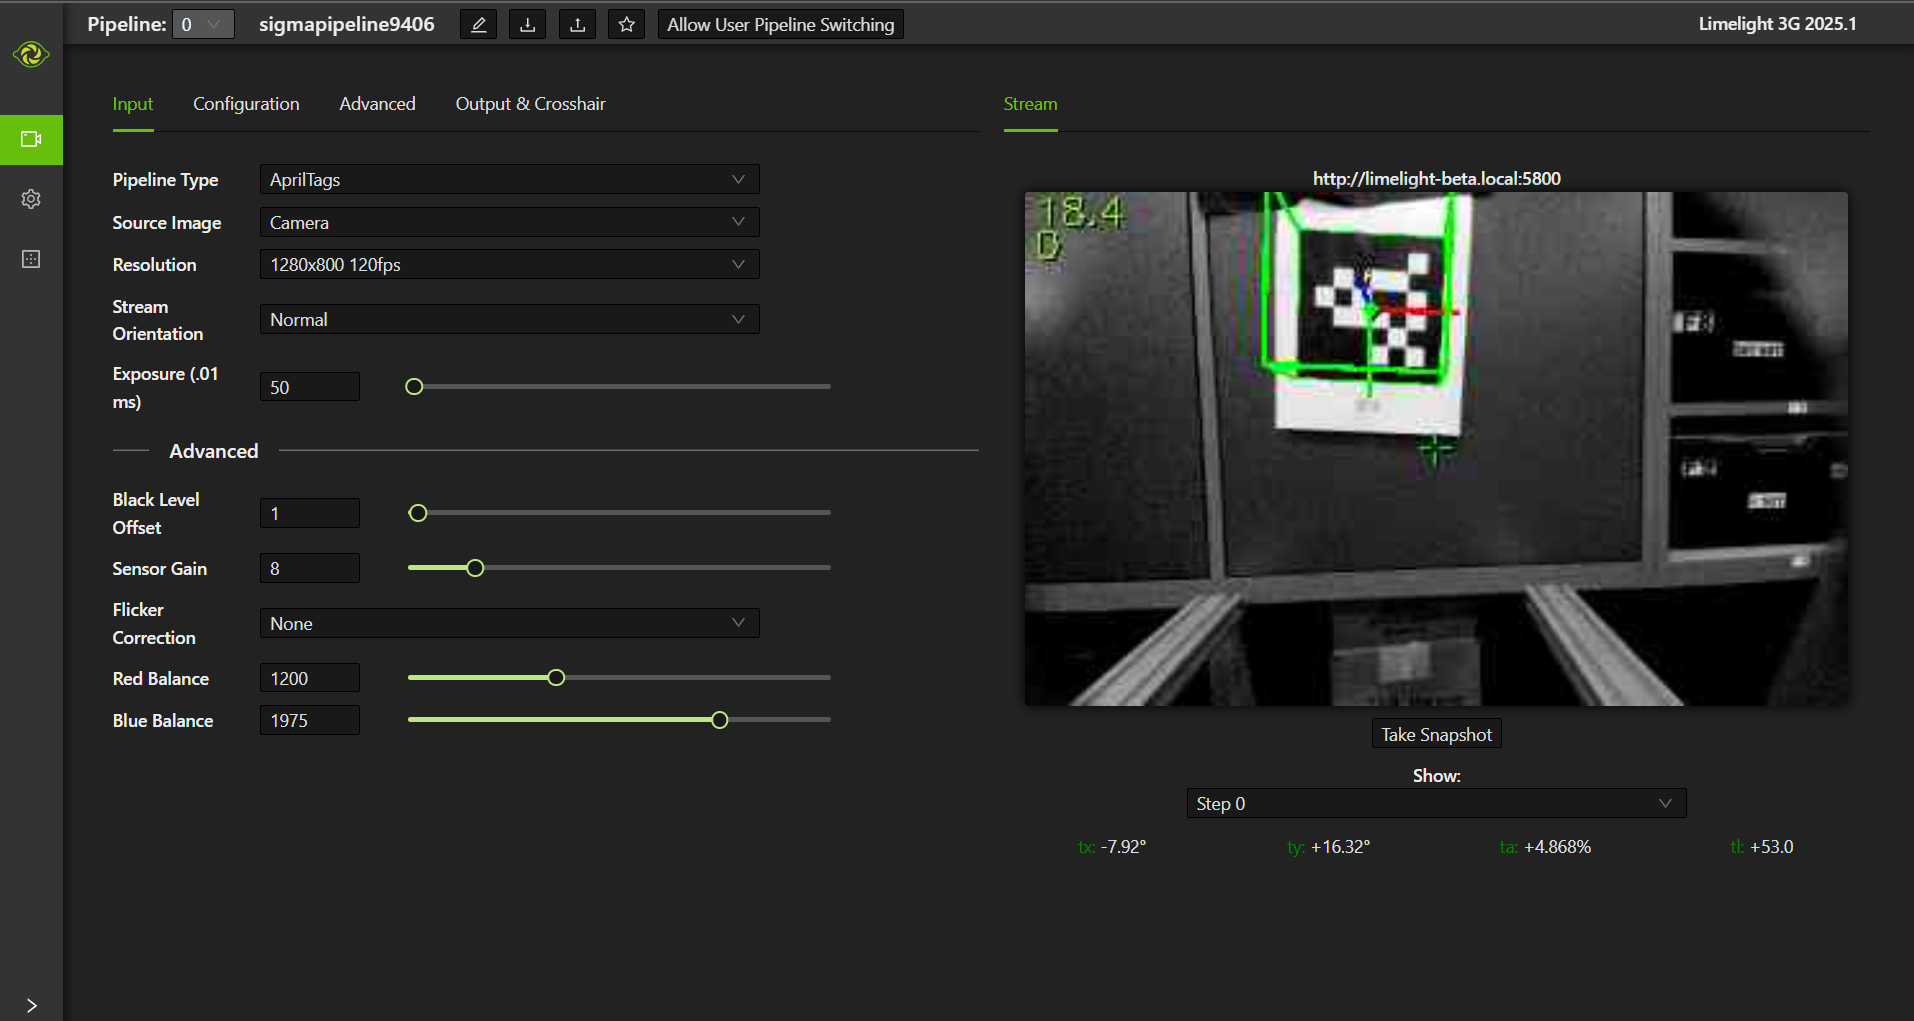Click the upload pipeline icon

point(577,25)
